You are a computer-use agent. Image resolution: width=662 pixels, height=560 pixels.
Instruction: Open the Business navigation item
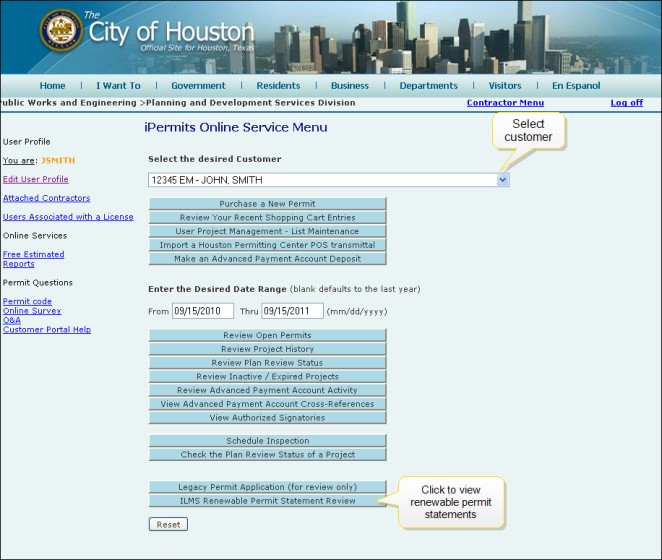350,86
